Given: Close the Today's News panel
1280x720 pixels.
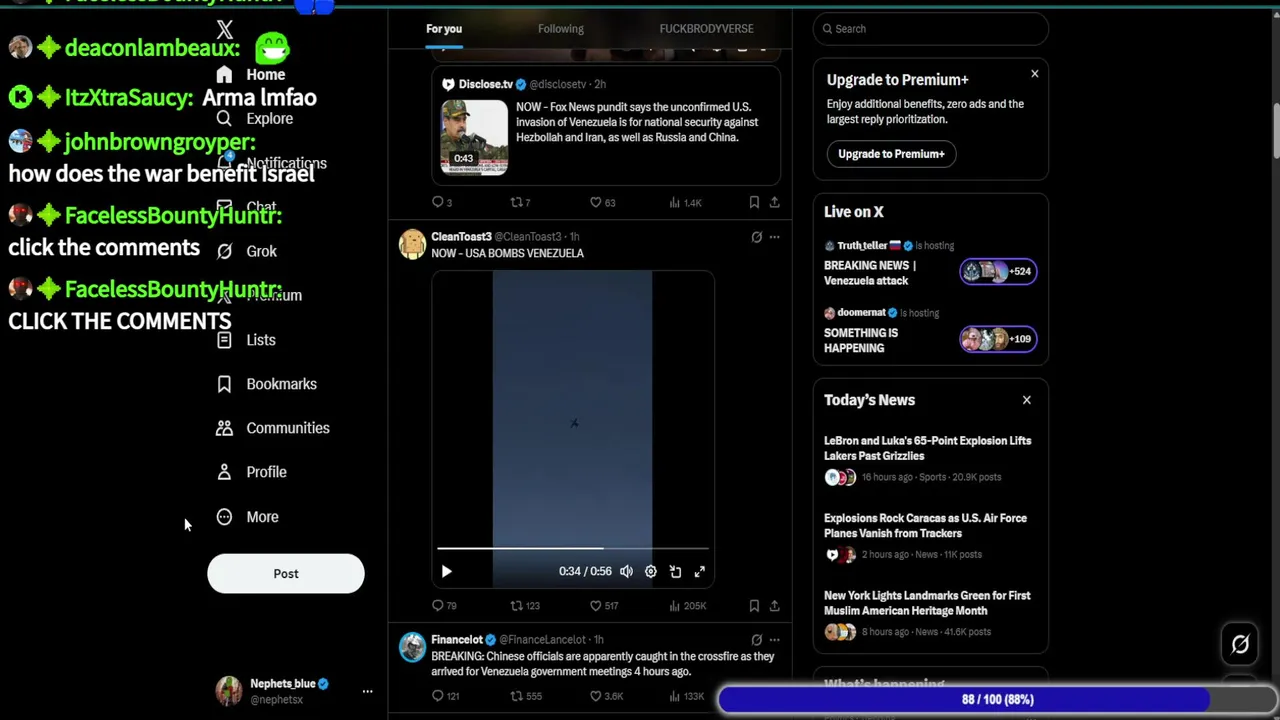Looking at the screenshot, I should pos(1026,400).
